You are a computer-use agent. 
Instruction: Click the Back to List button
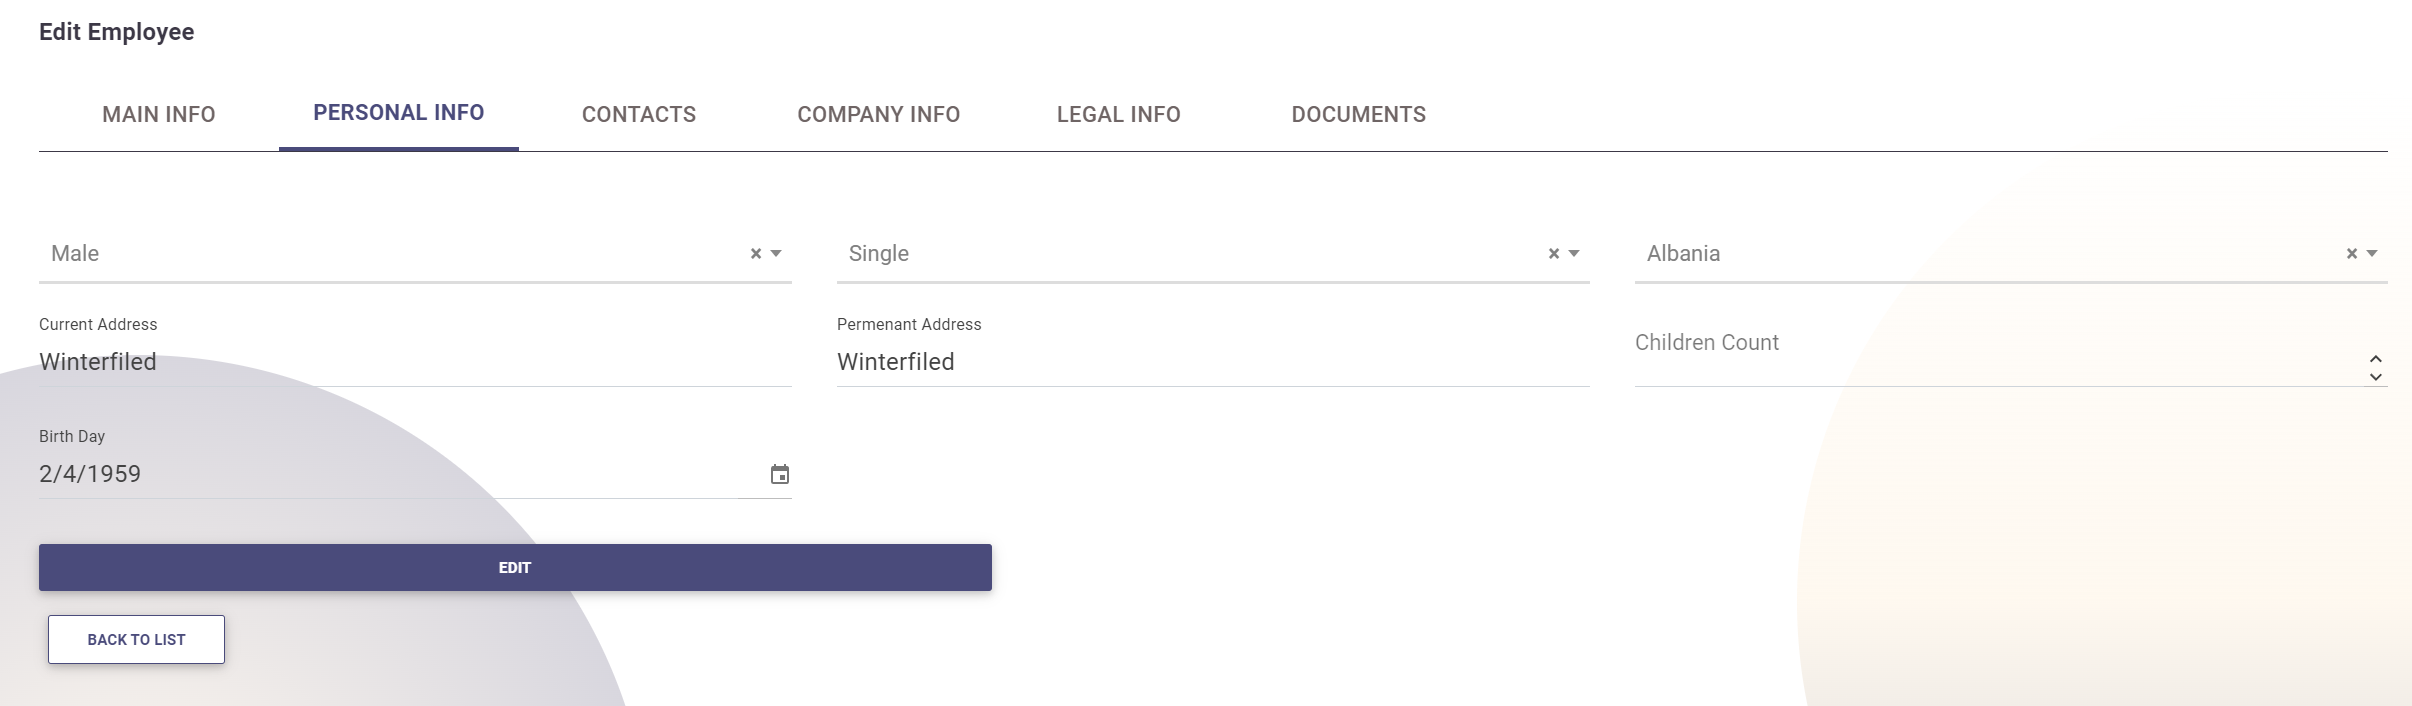(x=136, y=640)
